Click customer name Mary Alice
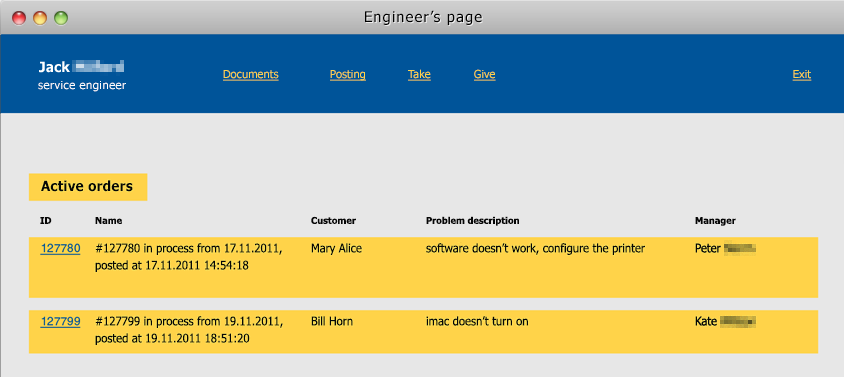The image size is (844, 377). click(x=336, y=249)
